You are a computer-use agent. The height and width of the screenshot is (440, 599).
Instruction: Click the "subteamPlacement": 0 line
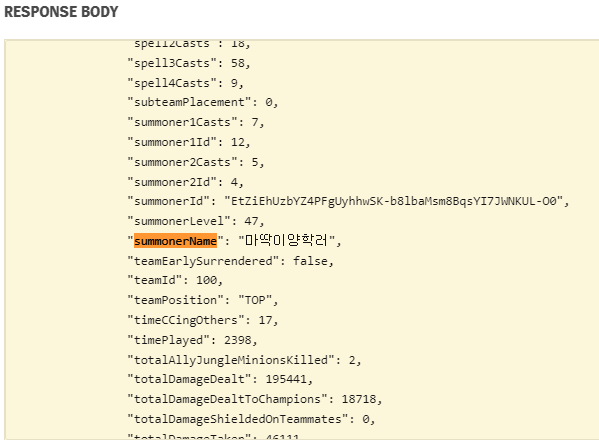[202, 102]
